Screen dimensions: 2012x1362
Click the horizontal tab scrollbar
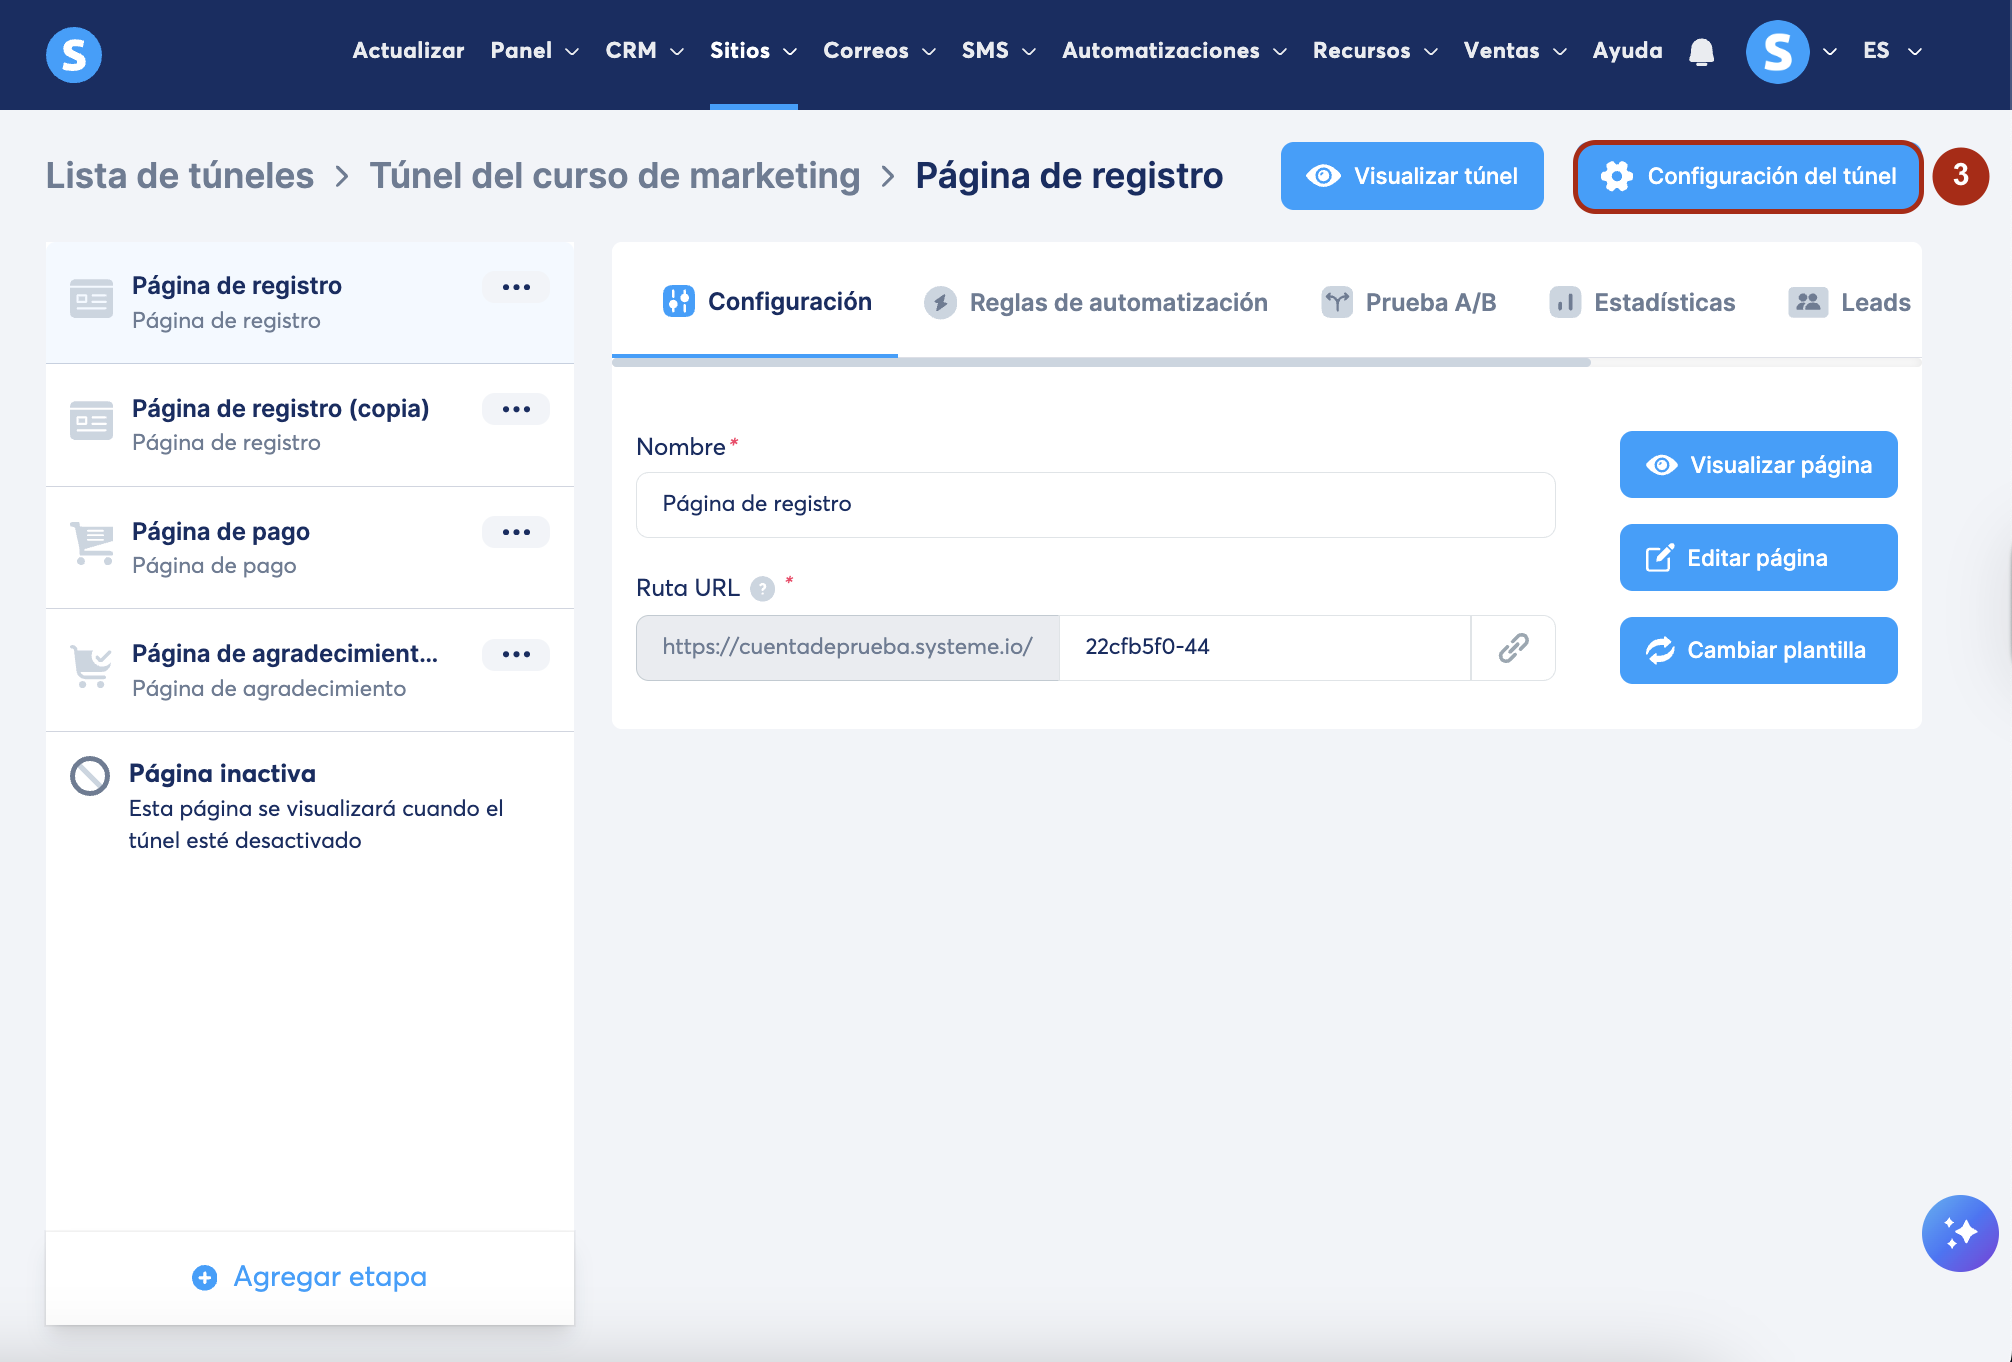coord(1100,362)
